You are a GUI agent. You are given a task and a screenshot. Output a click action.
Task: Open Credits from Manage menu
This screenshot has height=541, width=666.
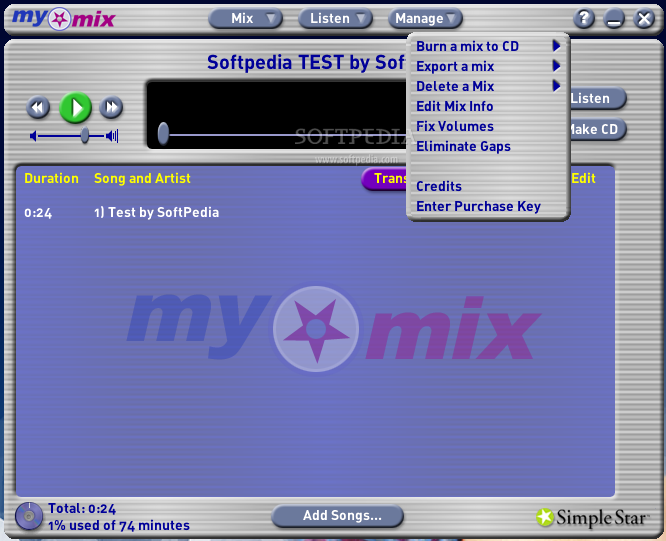pyautogui.click(x=439, y=186)
